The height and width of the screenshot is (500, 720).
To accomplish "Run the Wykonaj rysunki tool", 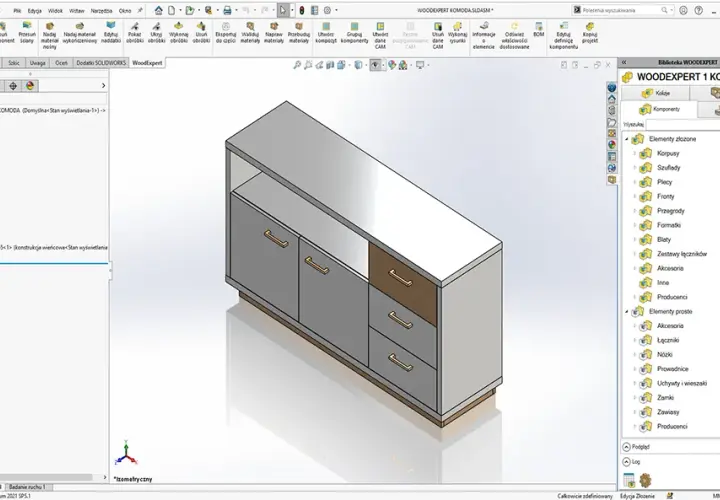I will pyautogui.click(x=457, y=32).
